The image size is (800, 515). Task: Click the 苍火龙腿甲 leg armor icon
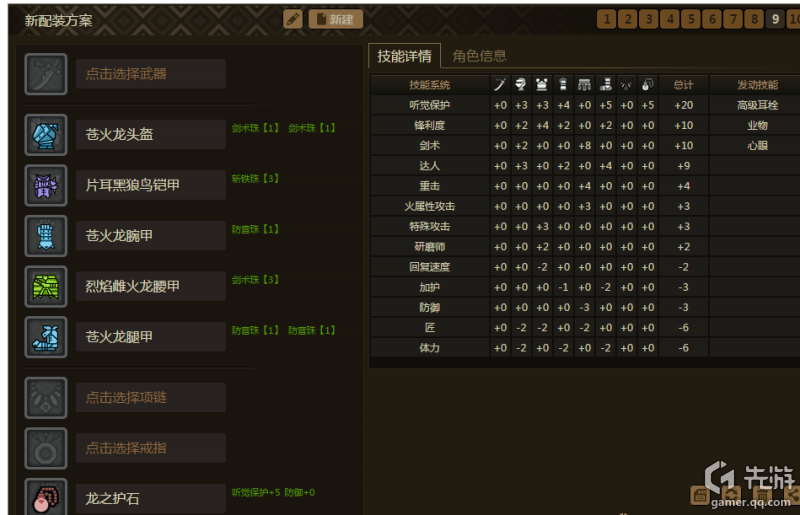coord(46,338)
